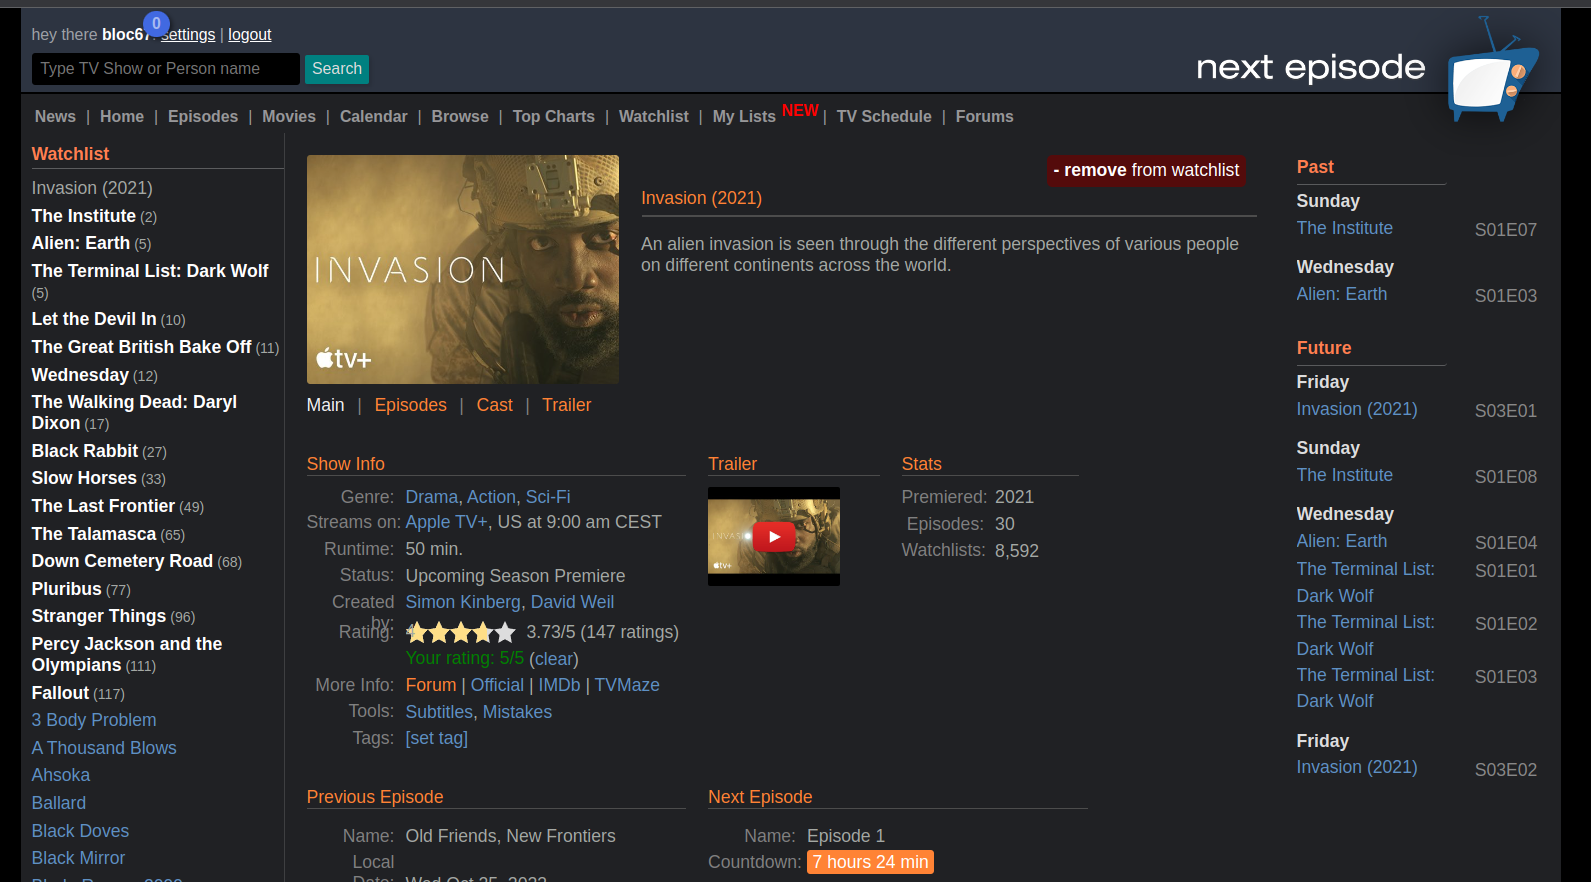
Task: Click the Watchlist sidebar heading
Action: pos(70,154)
